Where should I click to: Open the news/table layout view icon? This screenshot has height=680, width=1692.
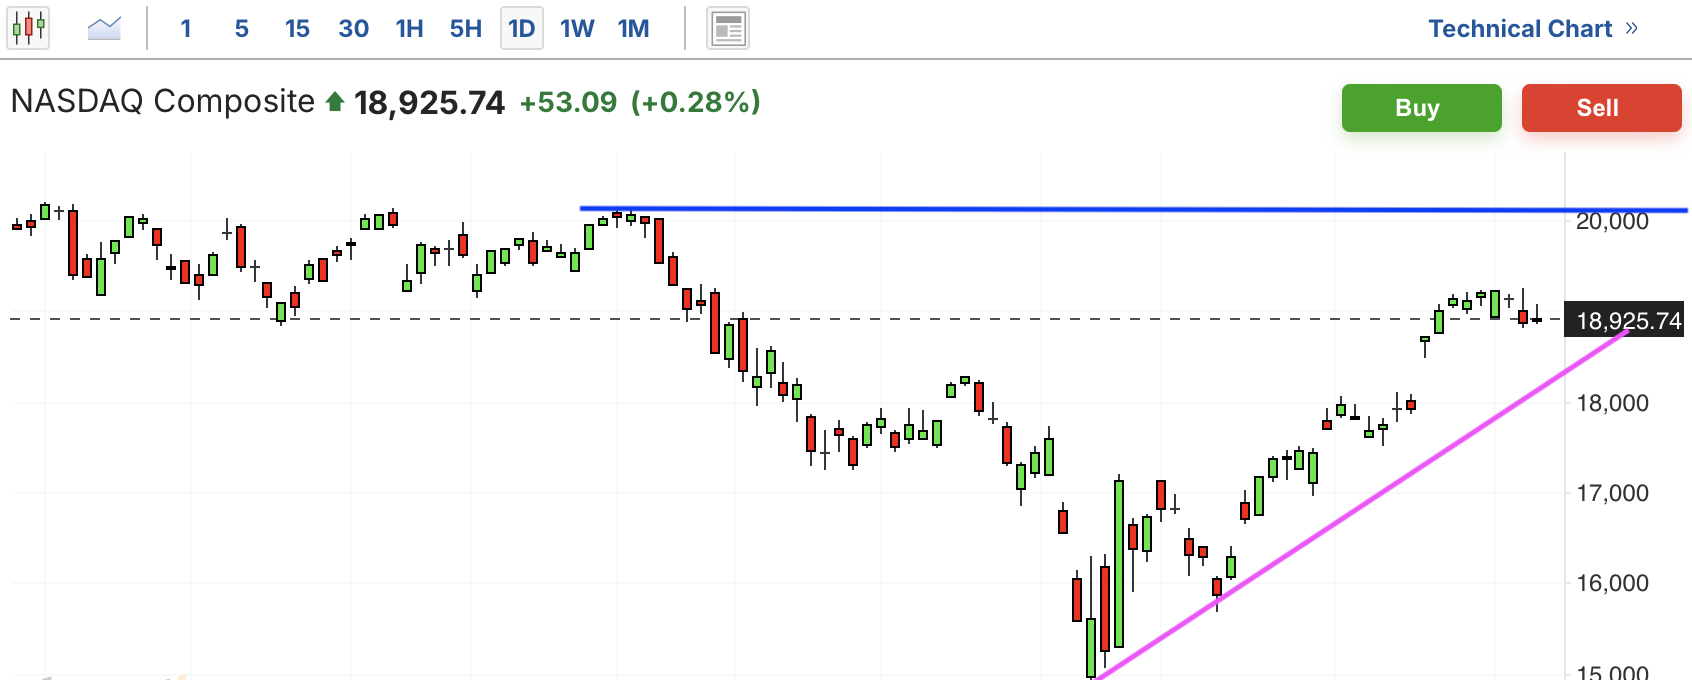728,28
